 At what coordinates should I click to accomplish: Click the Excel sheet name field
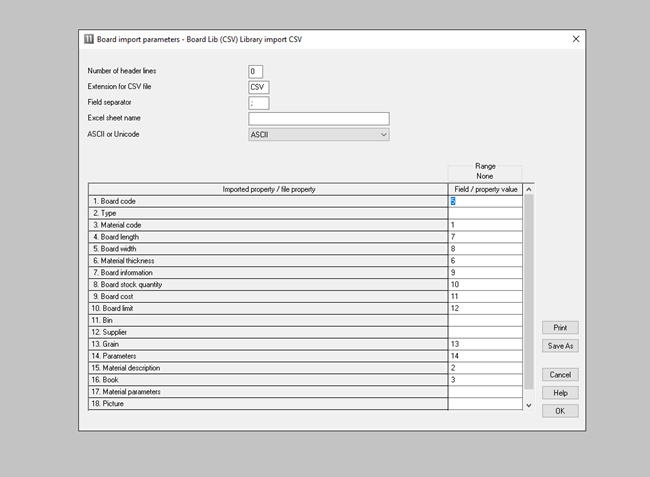tap(318, 118)
